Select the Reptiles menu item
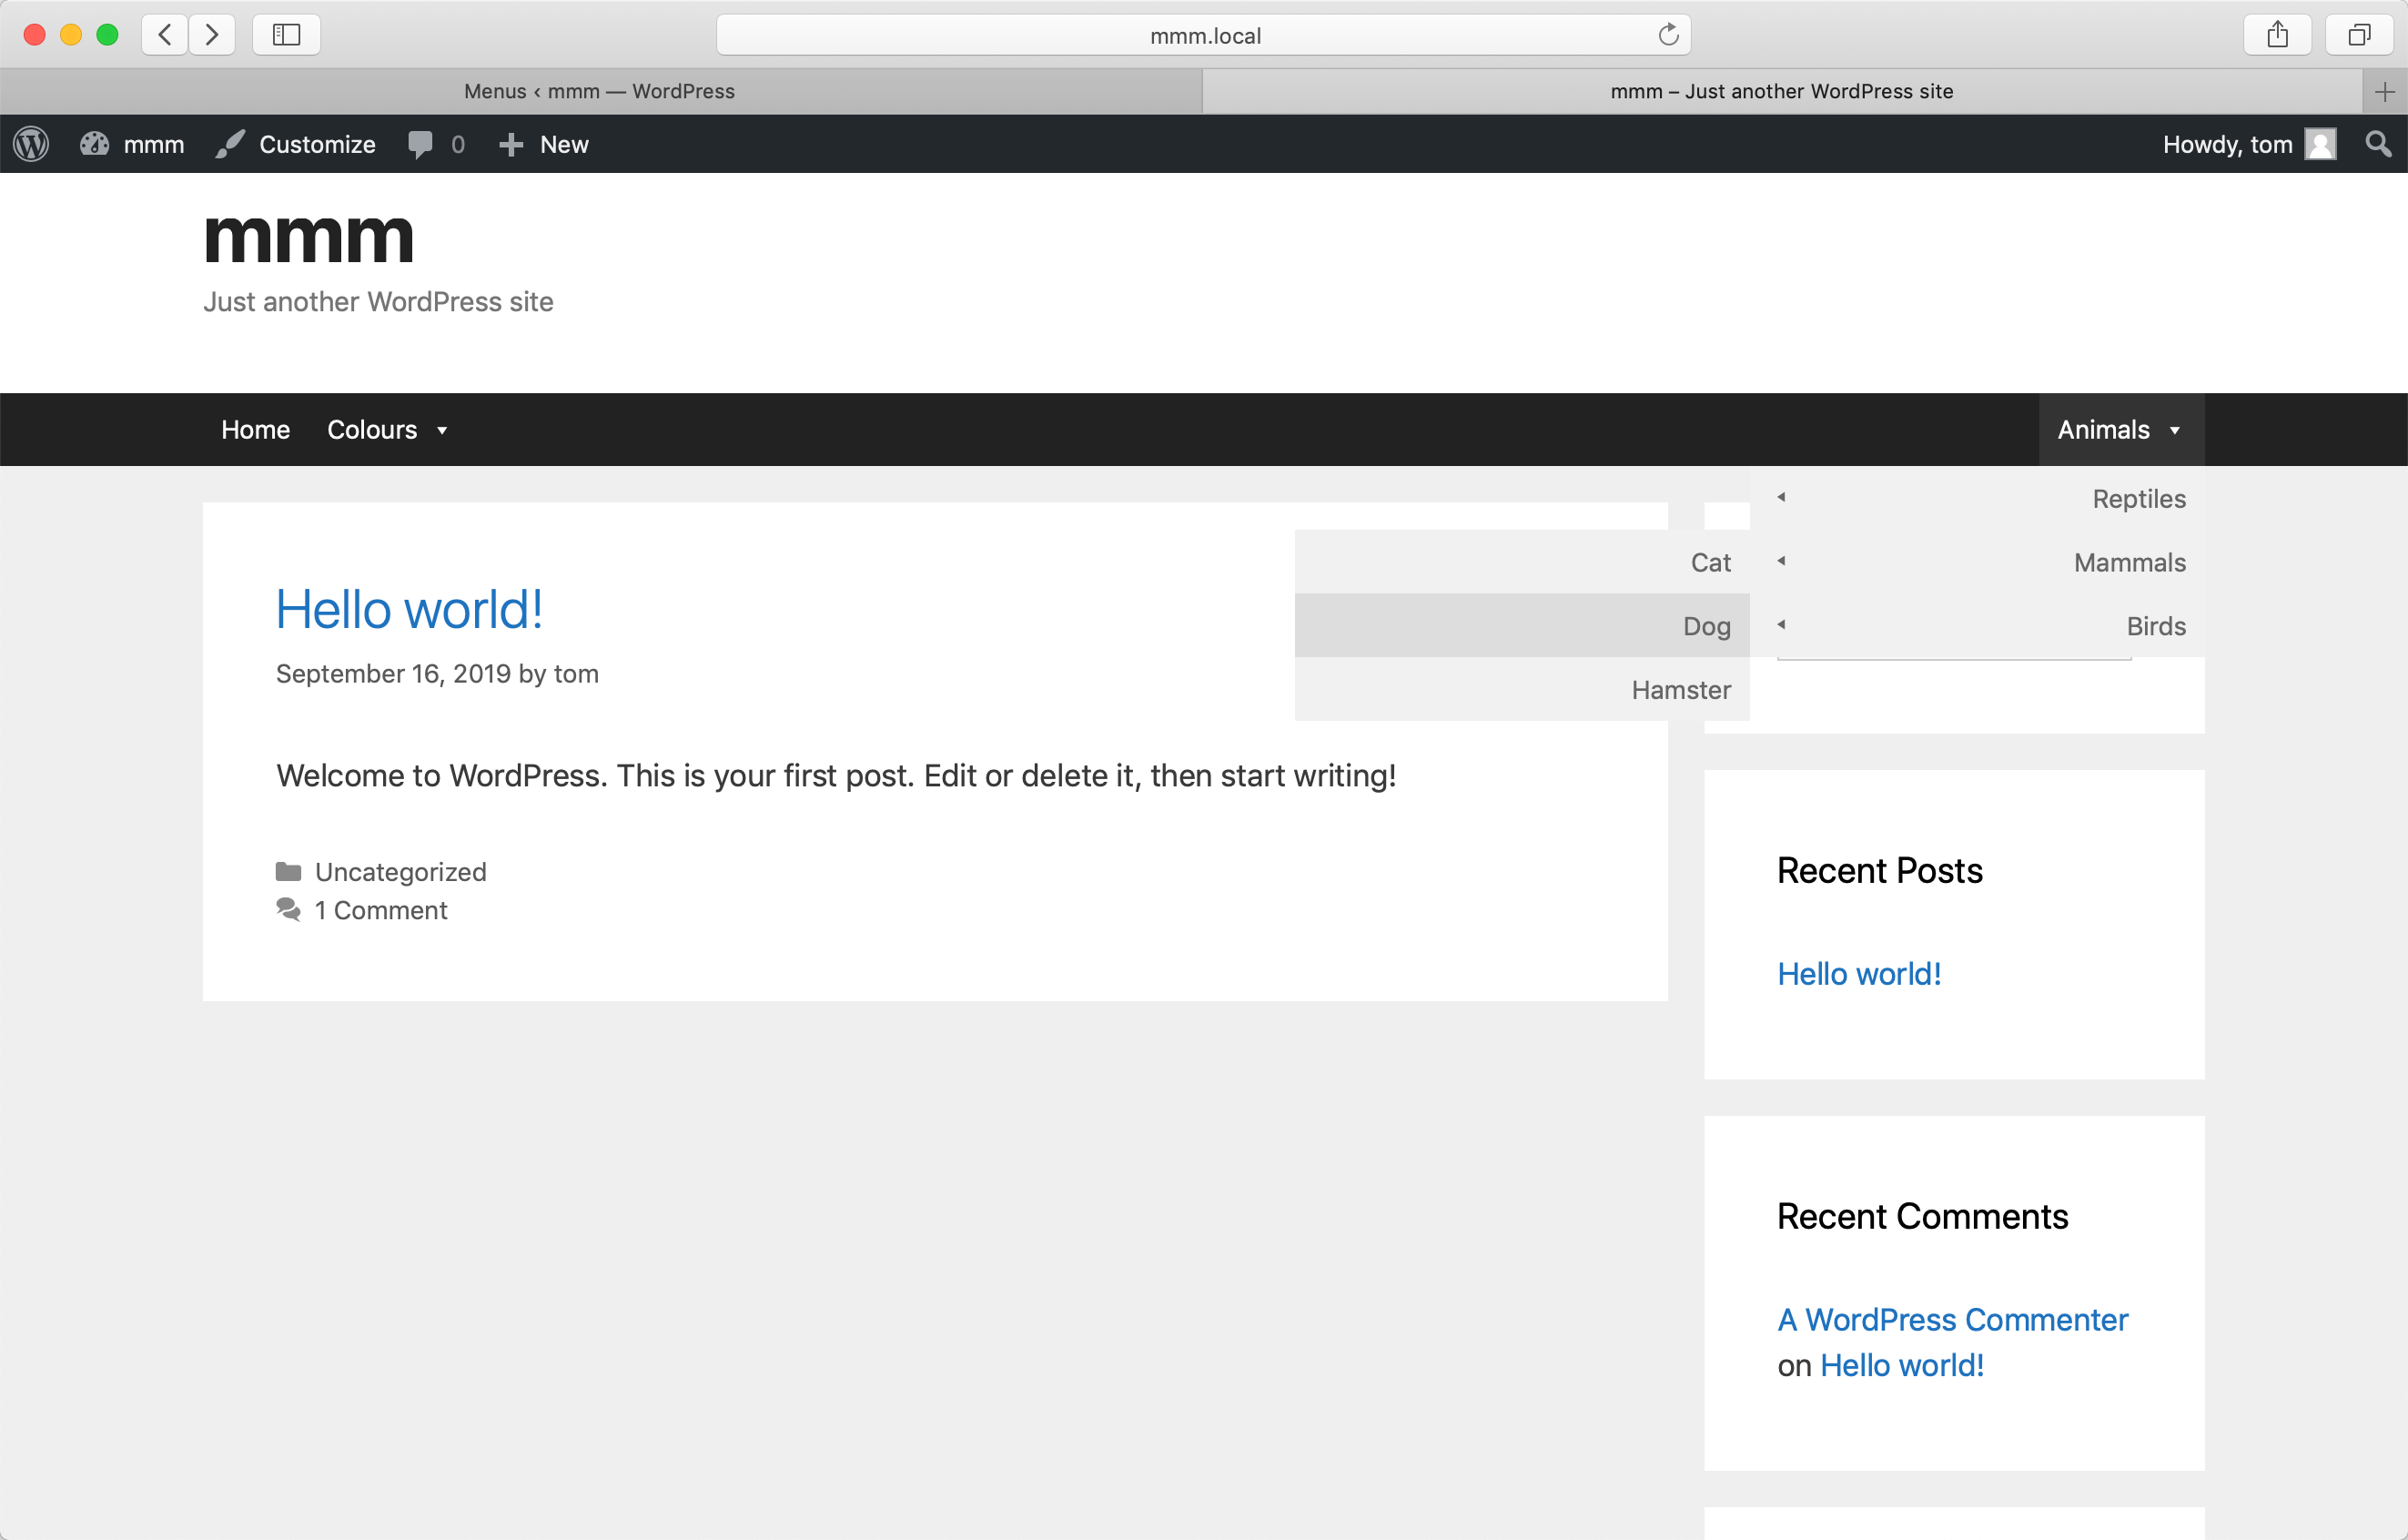 point(2138,499)
